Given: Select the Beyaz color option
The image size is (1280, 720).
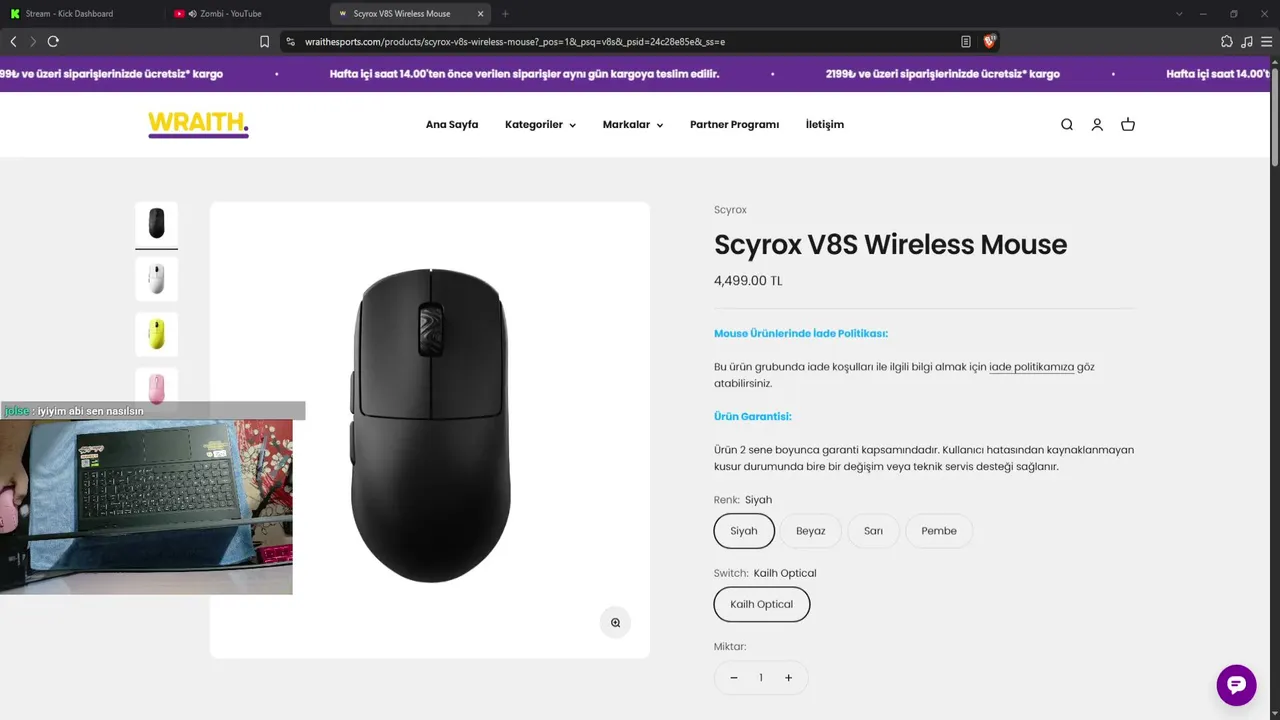Looking at the screenshot, I should [x=811, y=531].
